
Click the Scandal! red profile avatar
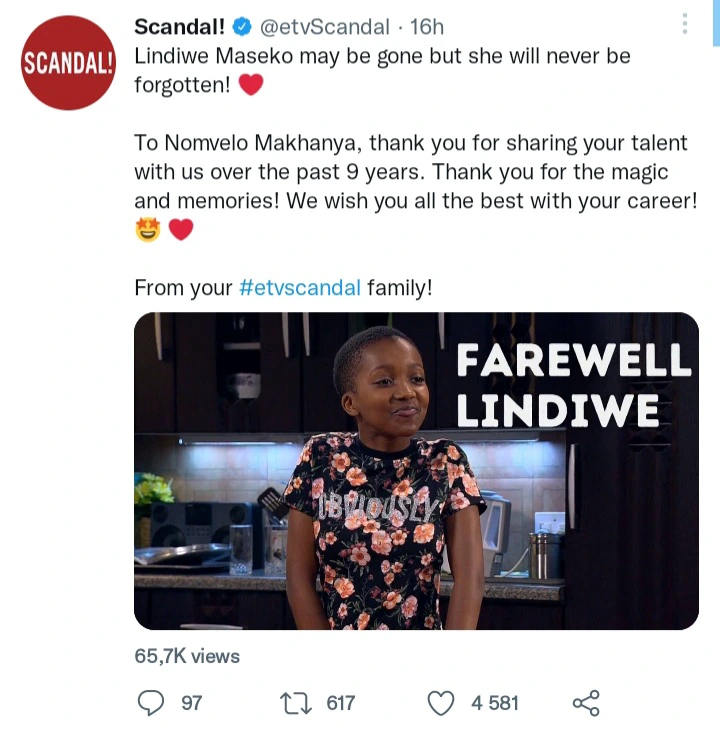point(68,63)
